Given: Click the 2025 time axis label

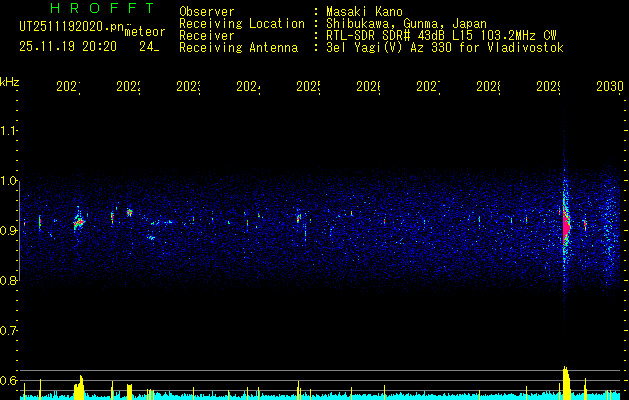Looking at the screenshot, I should coord(308,86).
